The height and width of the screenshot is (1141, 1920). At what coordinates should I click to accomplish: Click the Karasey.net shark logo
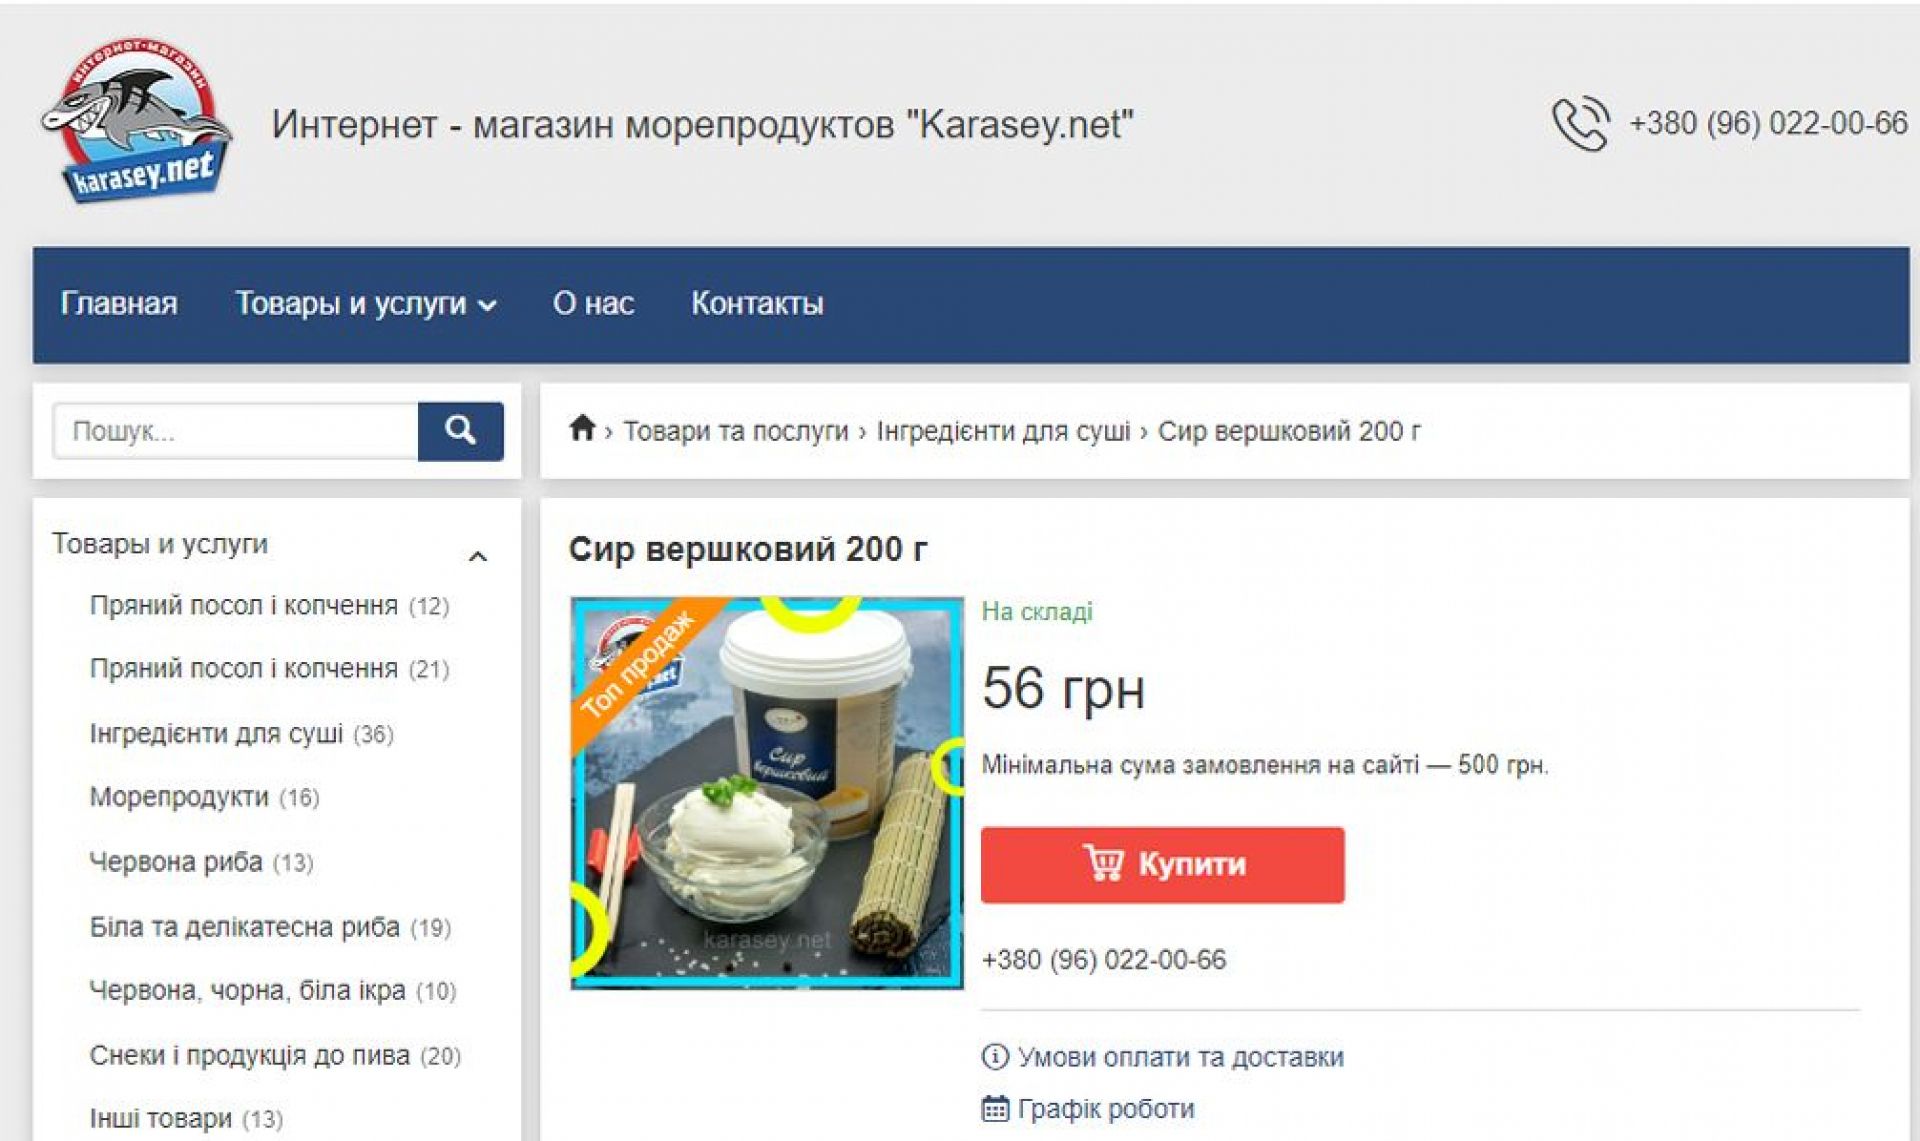click(137, 120)
